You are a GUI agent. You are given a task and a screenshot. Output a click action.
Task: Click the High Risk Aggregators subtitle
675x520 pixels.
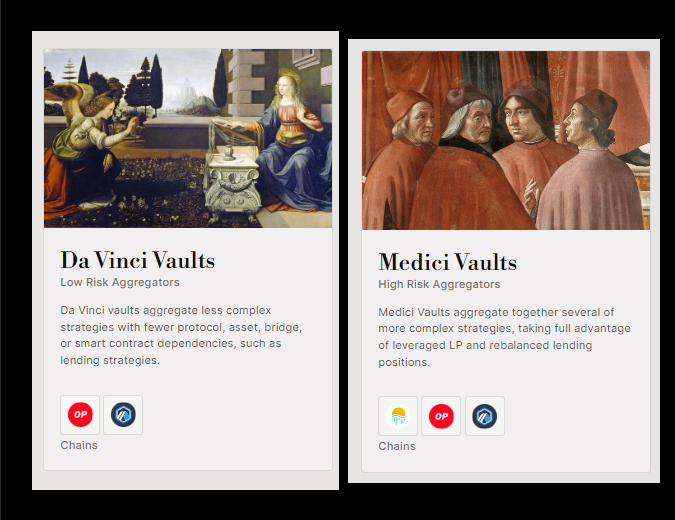439,285
